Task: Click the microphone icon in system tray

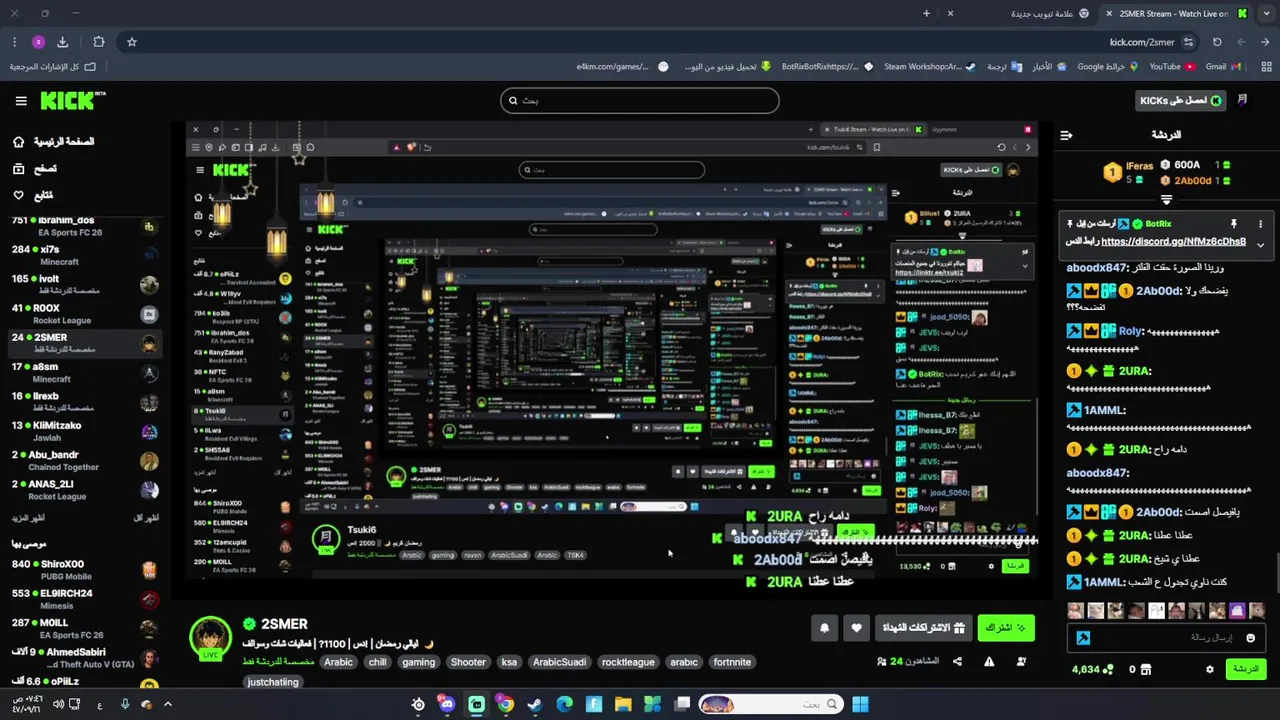Action: pyautogui.click(x=125, y=704)
